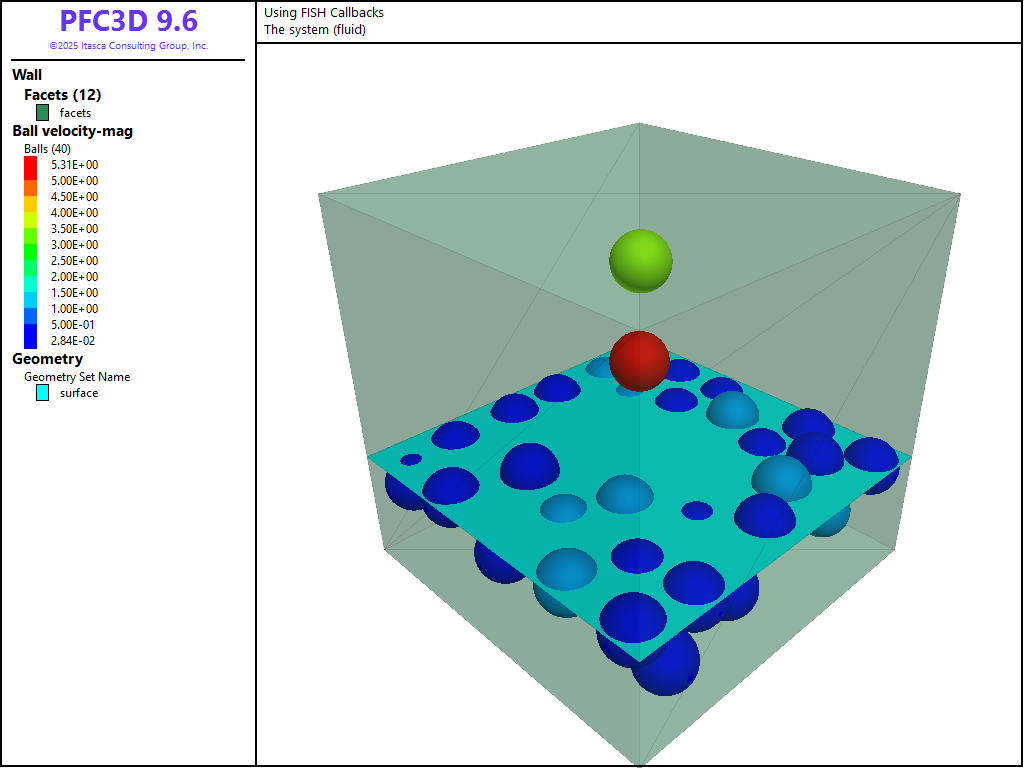Select the red ball touching the surface
1024x768 pixels.
point(639,360)
